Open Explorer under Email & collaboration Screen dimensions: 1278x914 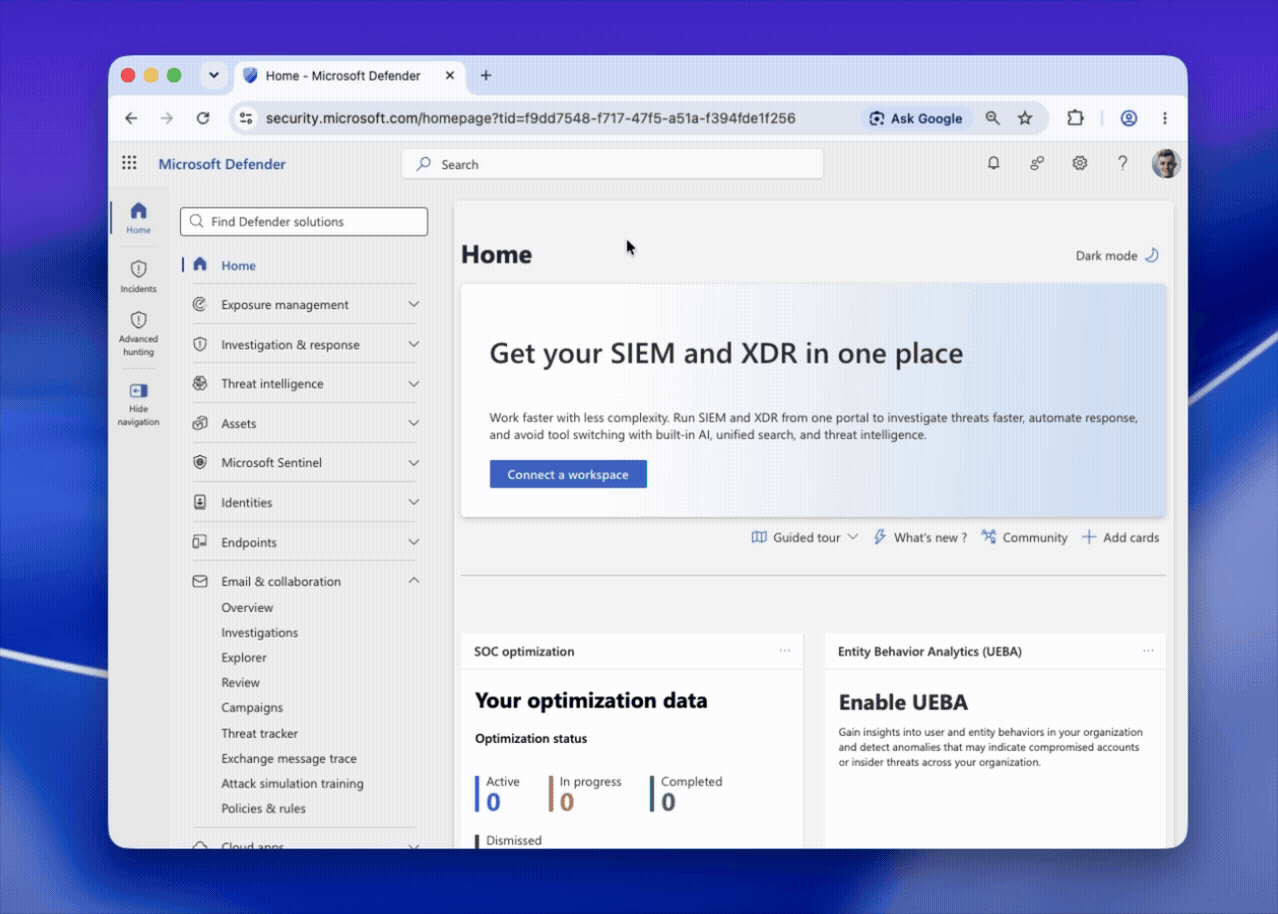click(x=244, y=658)
